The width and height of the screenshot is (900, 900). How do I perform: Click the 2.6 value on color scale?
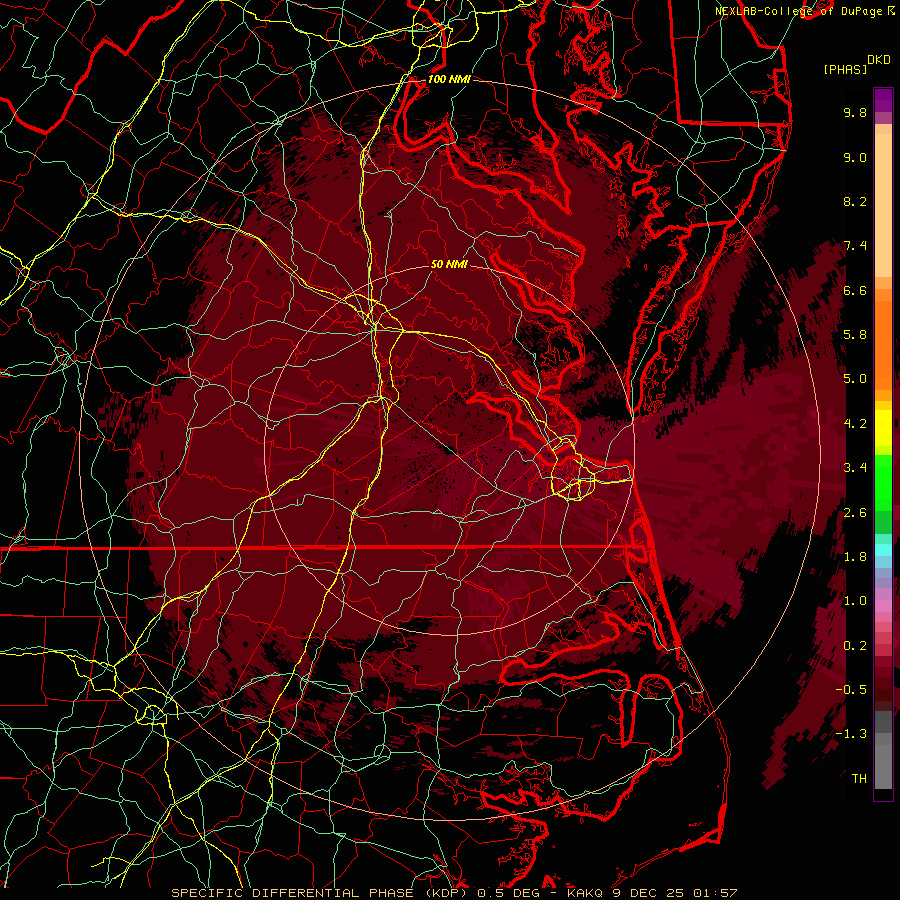coord(855,512)
